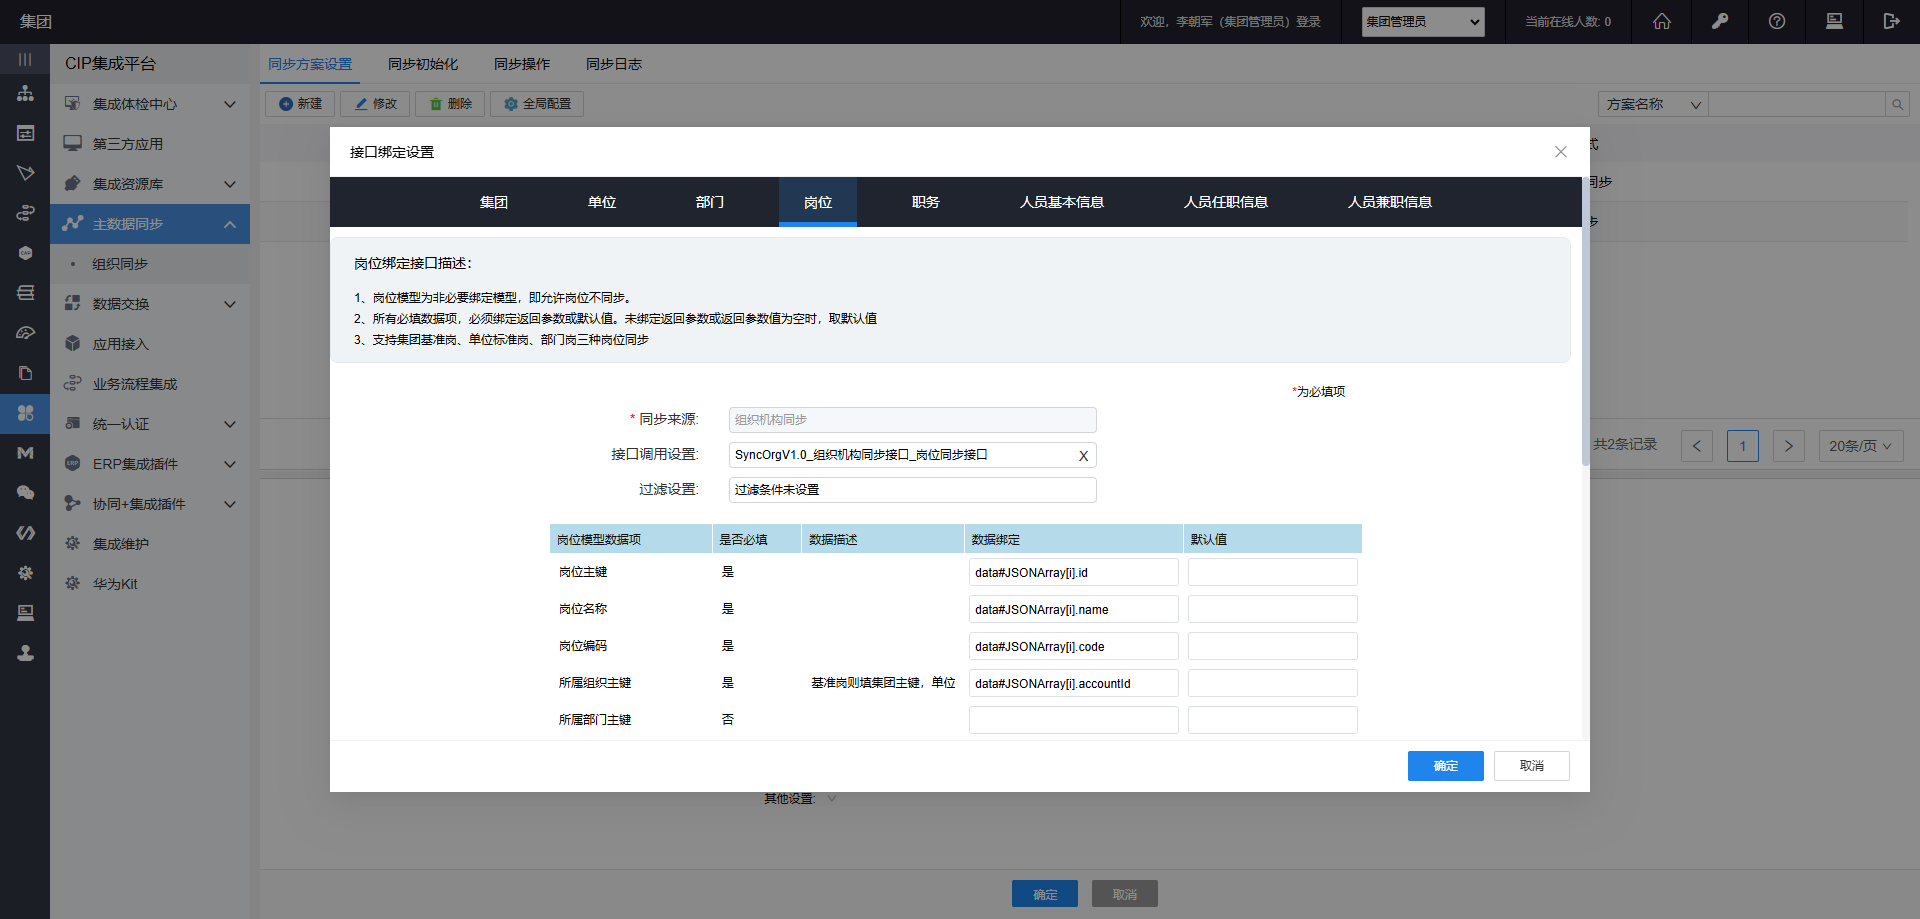Click the M icon in left rail
This screenshot has height=919, width=1920.
25,453
